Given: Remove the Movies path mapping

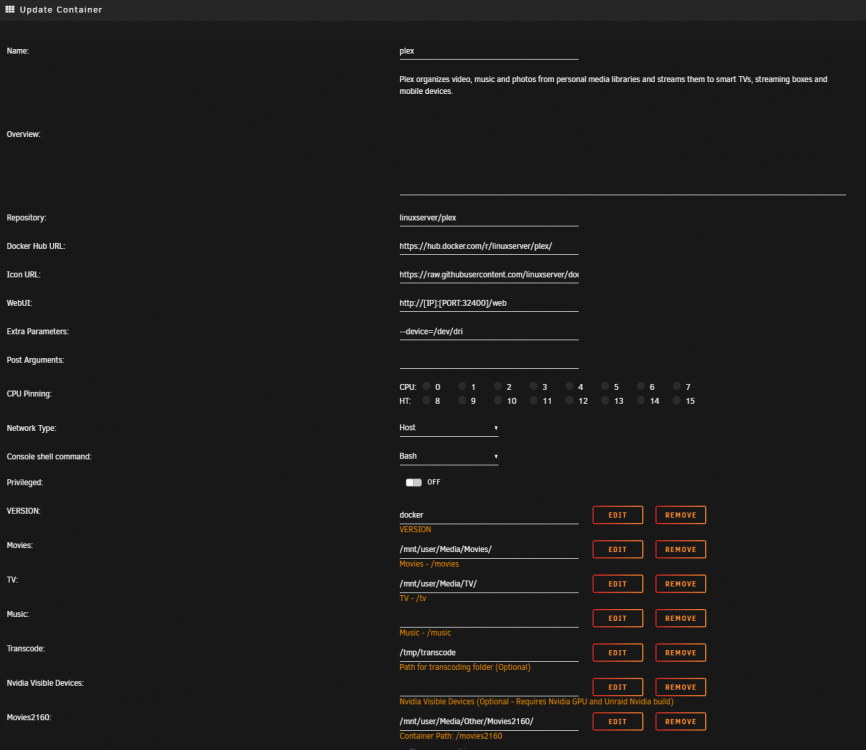Looking at the screenshot, I should pos(680,550).
